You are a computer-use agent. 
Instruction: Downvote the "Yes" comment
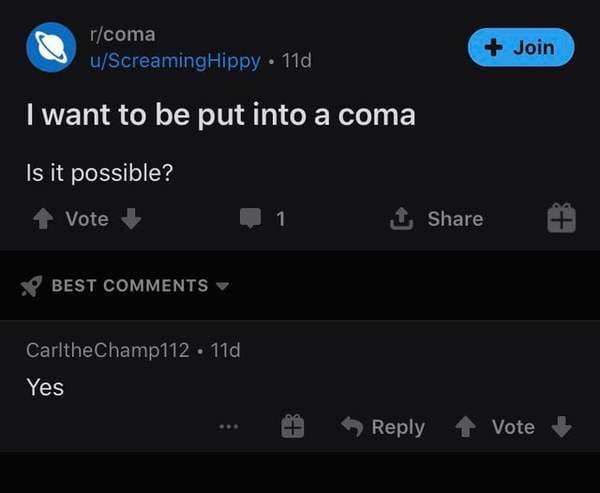pos(561,426)
